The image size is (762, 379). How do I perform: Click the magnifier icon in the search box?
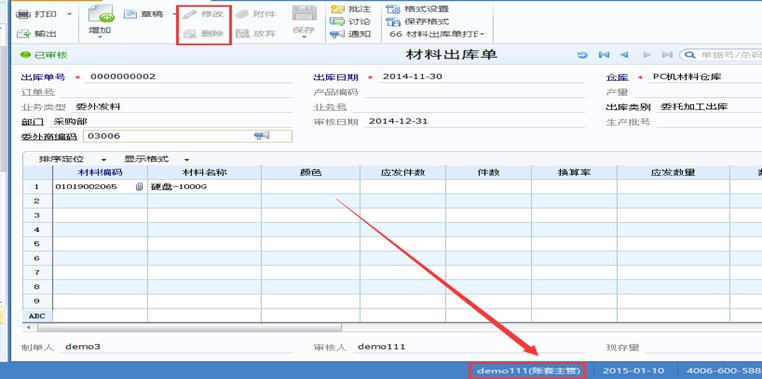point(689,55)
